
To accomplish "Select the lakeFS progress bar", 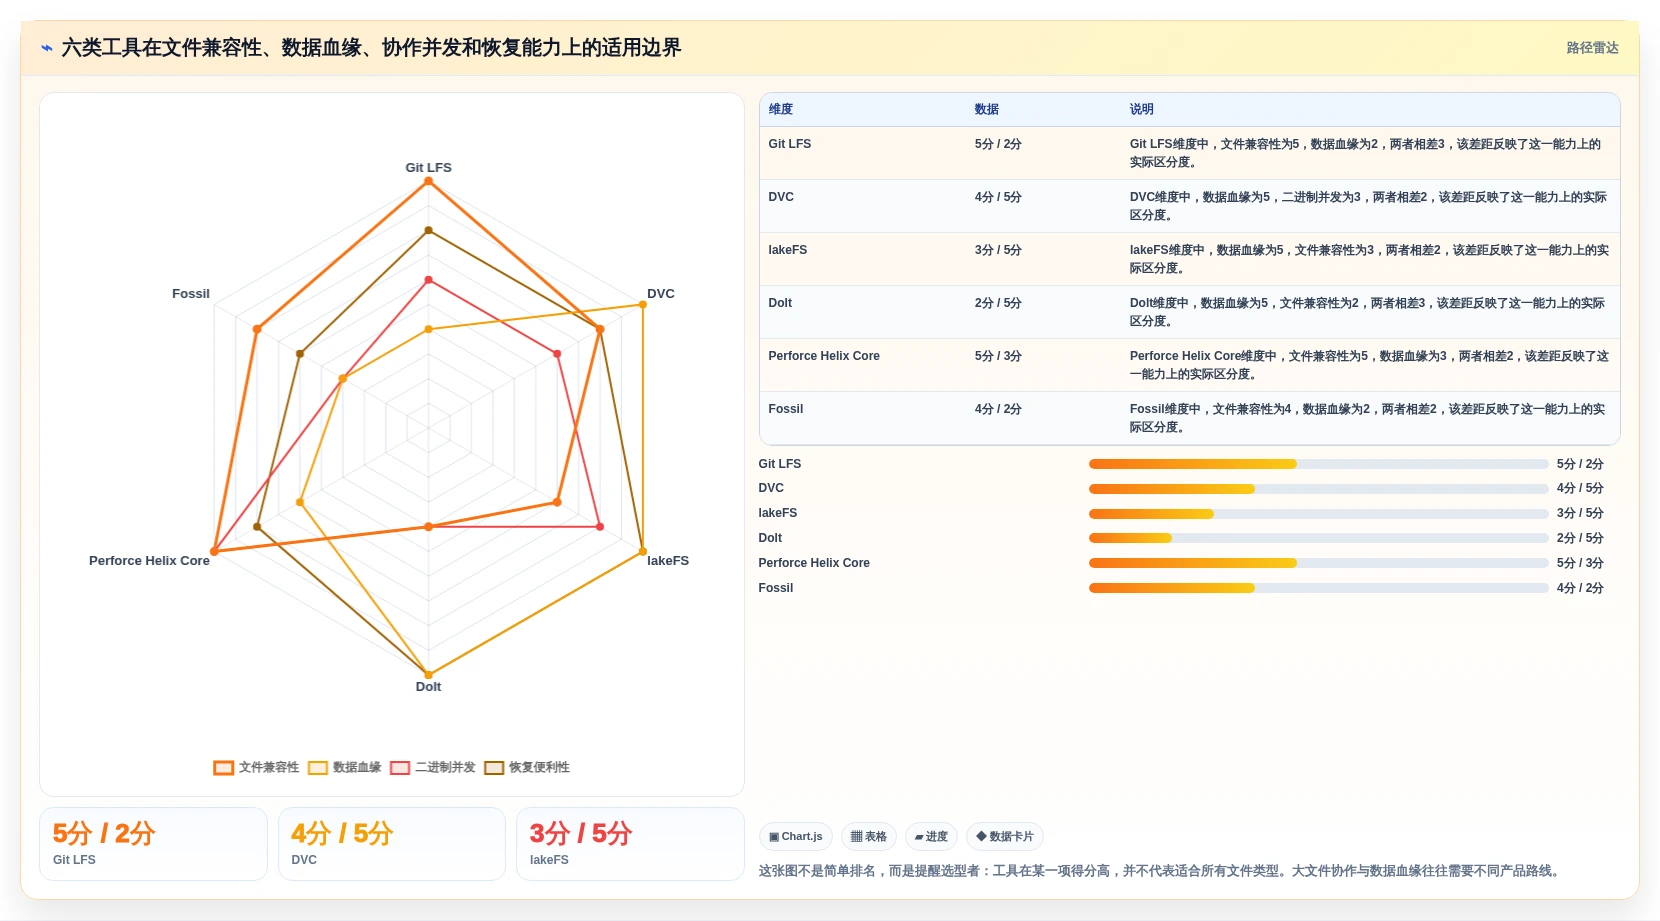I will 1318,514.
